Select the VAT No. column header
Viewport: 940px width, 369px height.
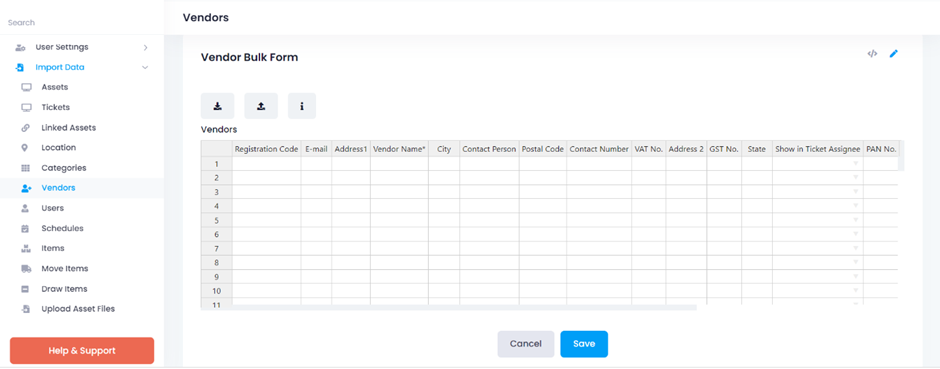[x=648, y=149]
